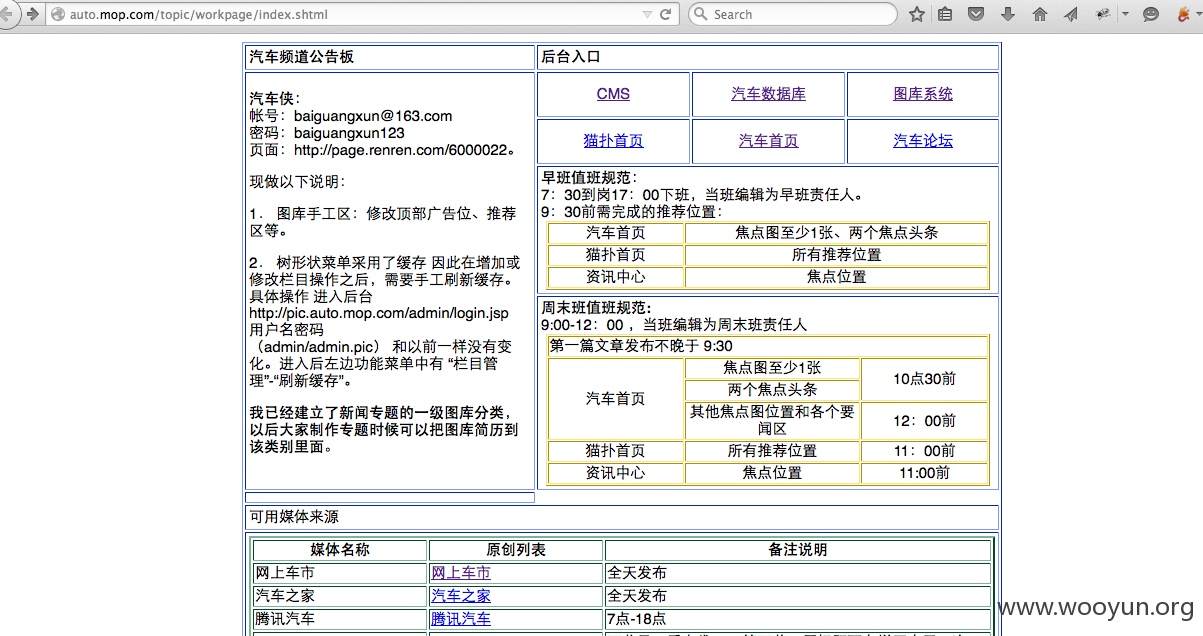
Task: Click the 备注说明 column header
Action: (797, 550)
